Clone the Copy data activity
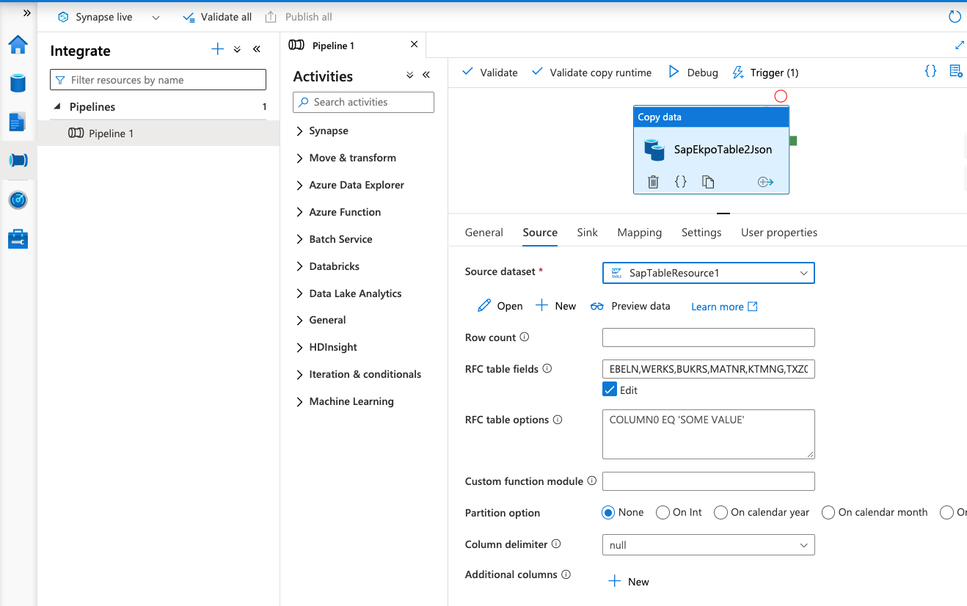This screenshot has width=967, height=606. click(x=708, y=182)
